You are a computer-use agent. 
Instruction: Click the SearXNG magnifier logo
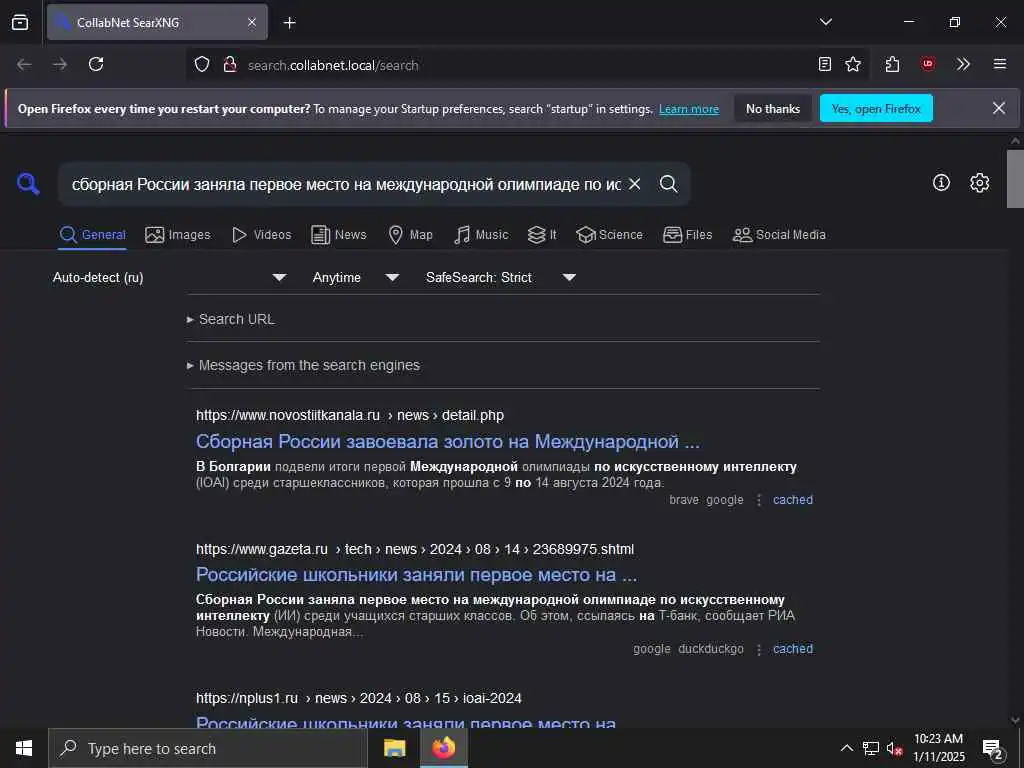pyautogui.click(x=28, y=184)
